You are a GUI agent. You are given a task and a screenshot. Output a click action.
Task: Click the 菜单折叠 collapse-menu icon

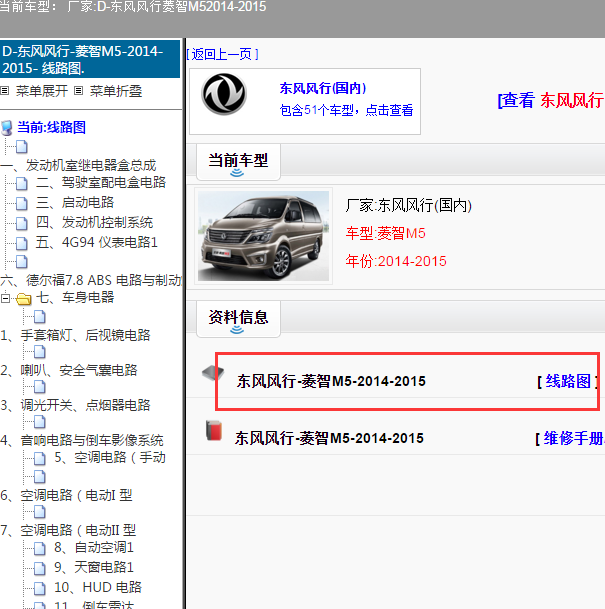pos(78,91)
